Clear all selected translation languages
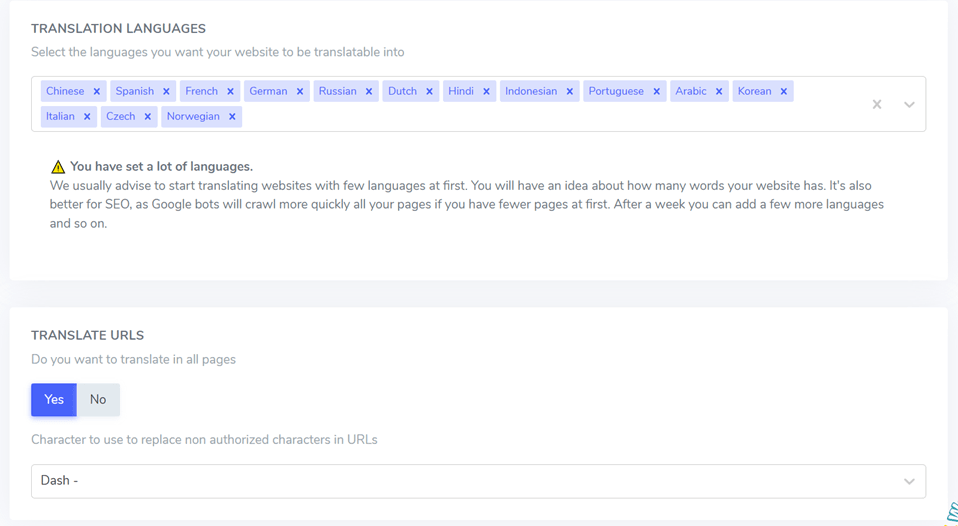The height and width of the screenshot is (526, 958). click(x=877, y=104)
